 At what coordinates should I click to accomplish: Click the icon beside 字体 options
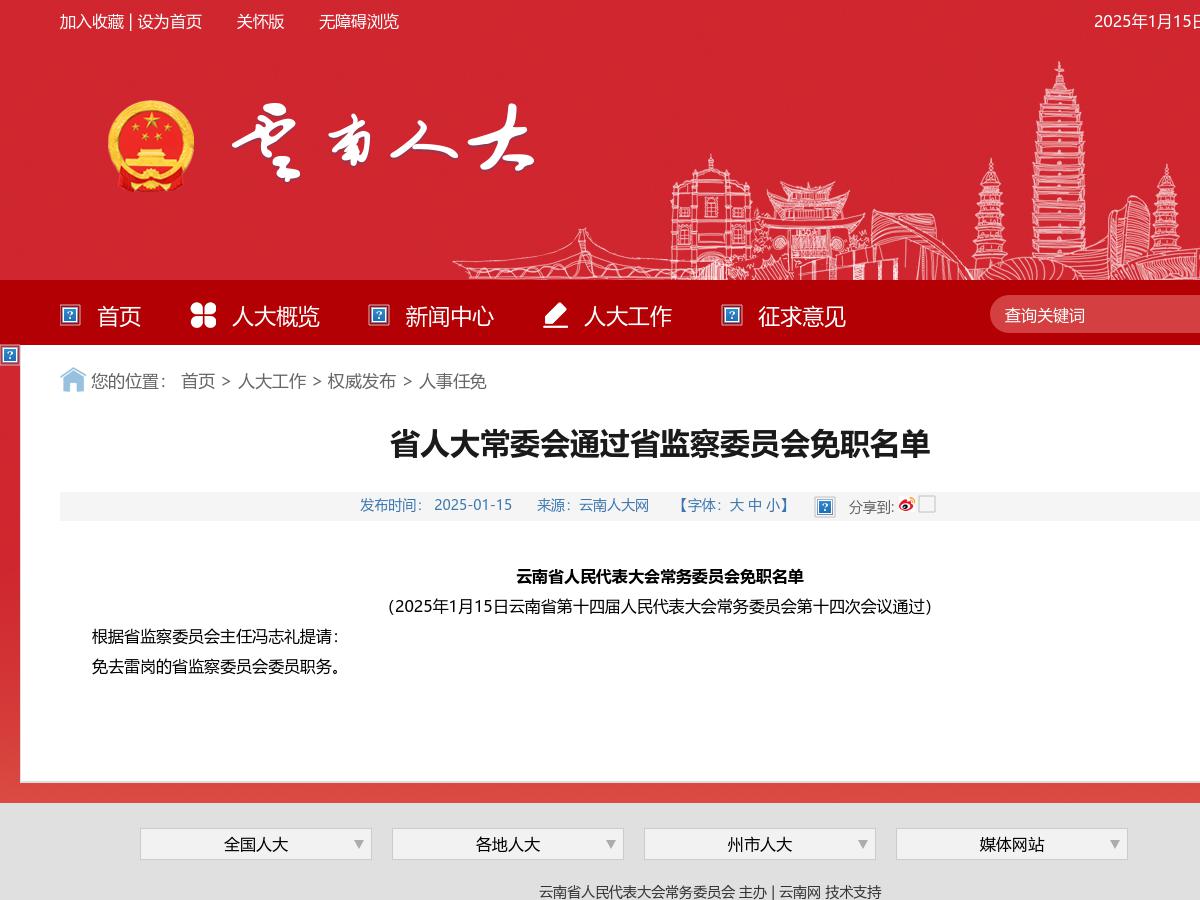[824, 507]
